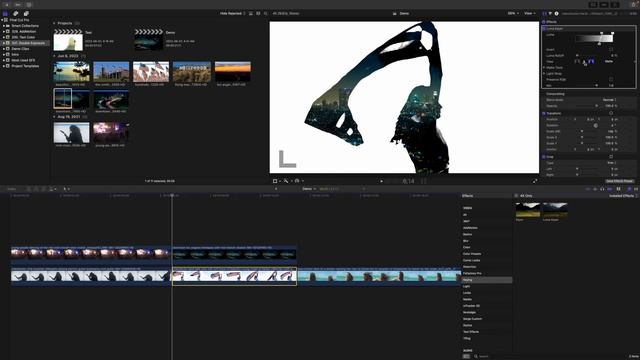
Task: Open the clip appearance options in browser
Action: click(258, 13)
